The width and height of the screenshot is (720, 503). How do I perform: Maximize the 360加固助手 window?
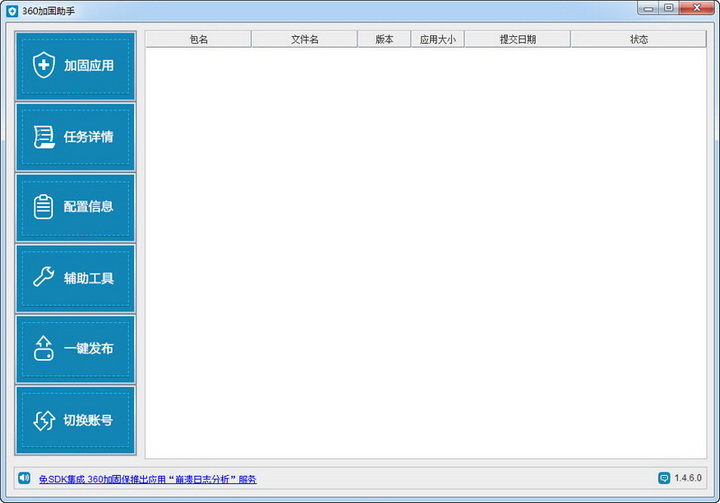[x=669, y=8]
